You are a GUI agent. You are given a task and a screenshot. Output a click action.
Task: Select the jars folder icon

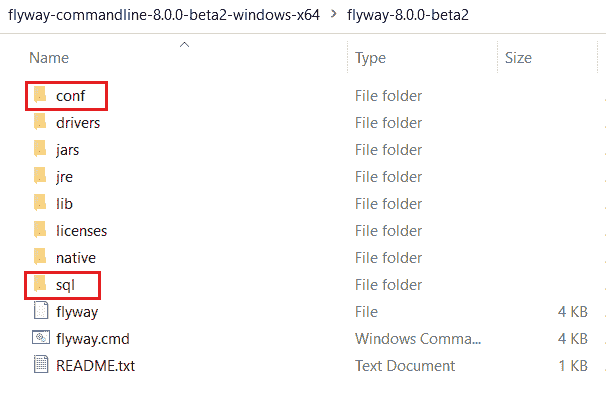click(40, 149)
